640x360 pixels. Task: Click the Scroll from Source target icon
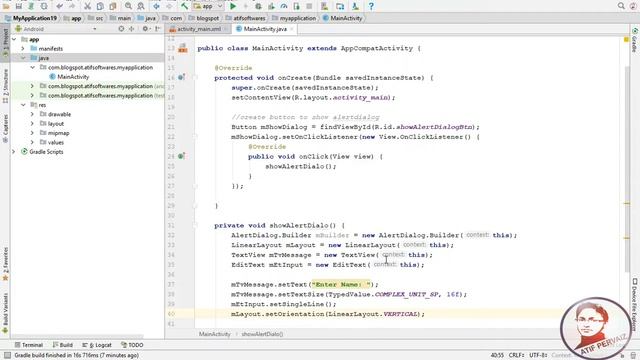(121, 29)
